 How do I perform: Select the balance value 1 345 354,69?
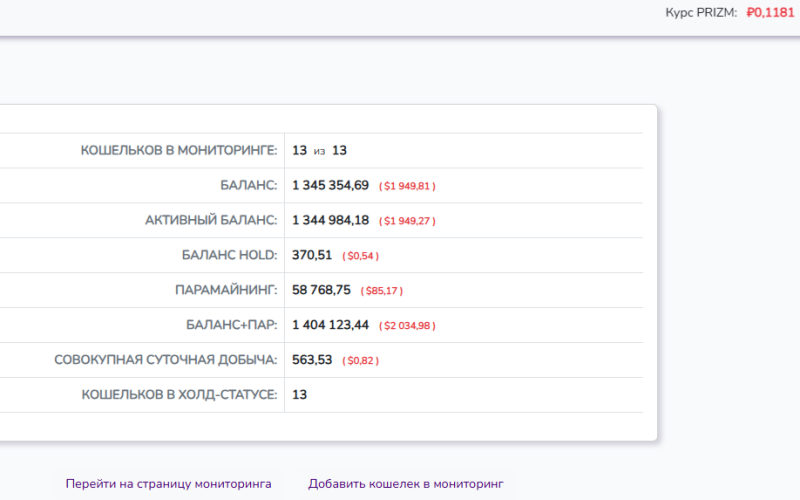[330, 186]
